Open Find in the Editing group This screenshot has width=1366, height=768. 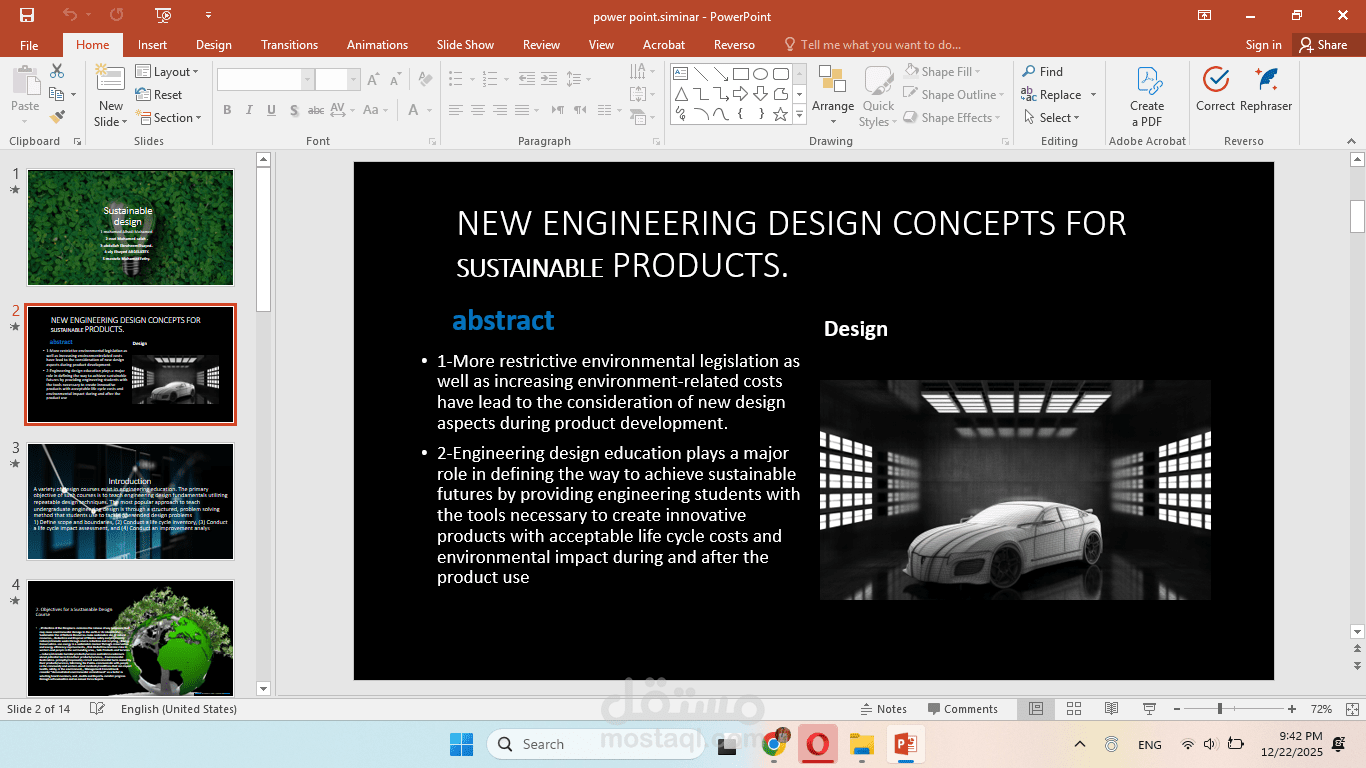(1046, 71)
